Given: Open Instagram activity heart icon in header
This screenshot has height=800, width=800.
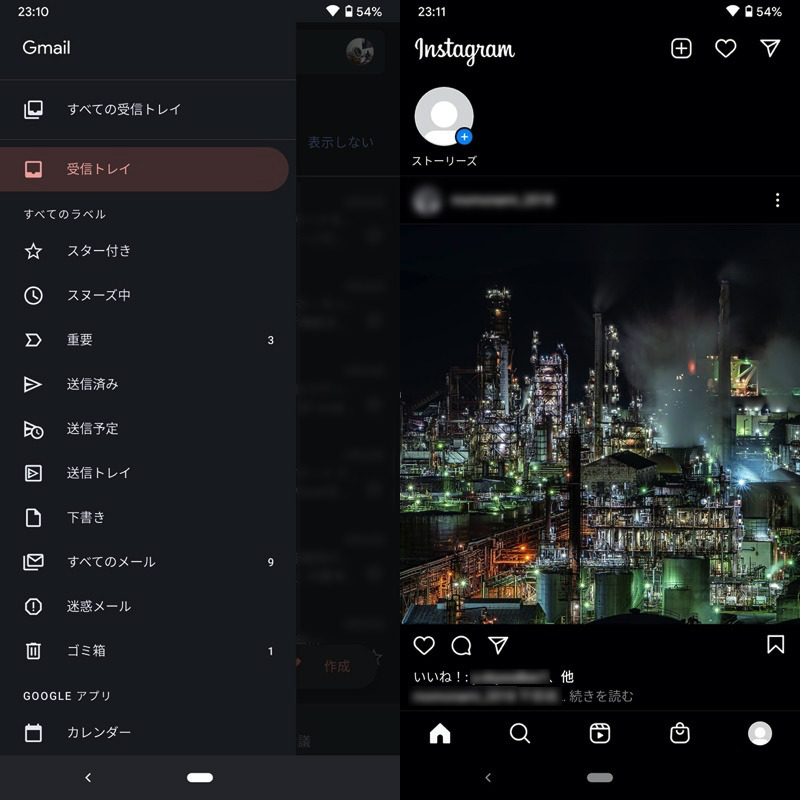Looking at the screenshot, I should [725, 49].
